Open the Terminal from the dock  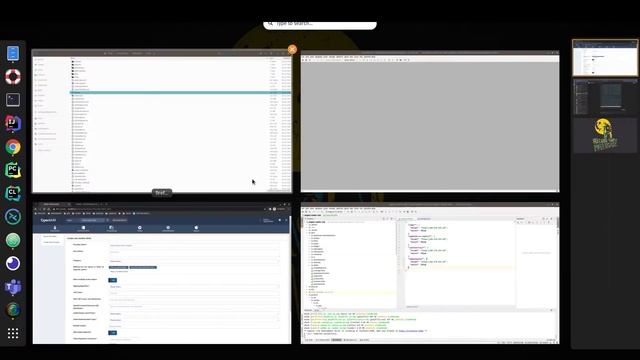tap(13, 100)
